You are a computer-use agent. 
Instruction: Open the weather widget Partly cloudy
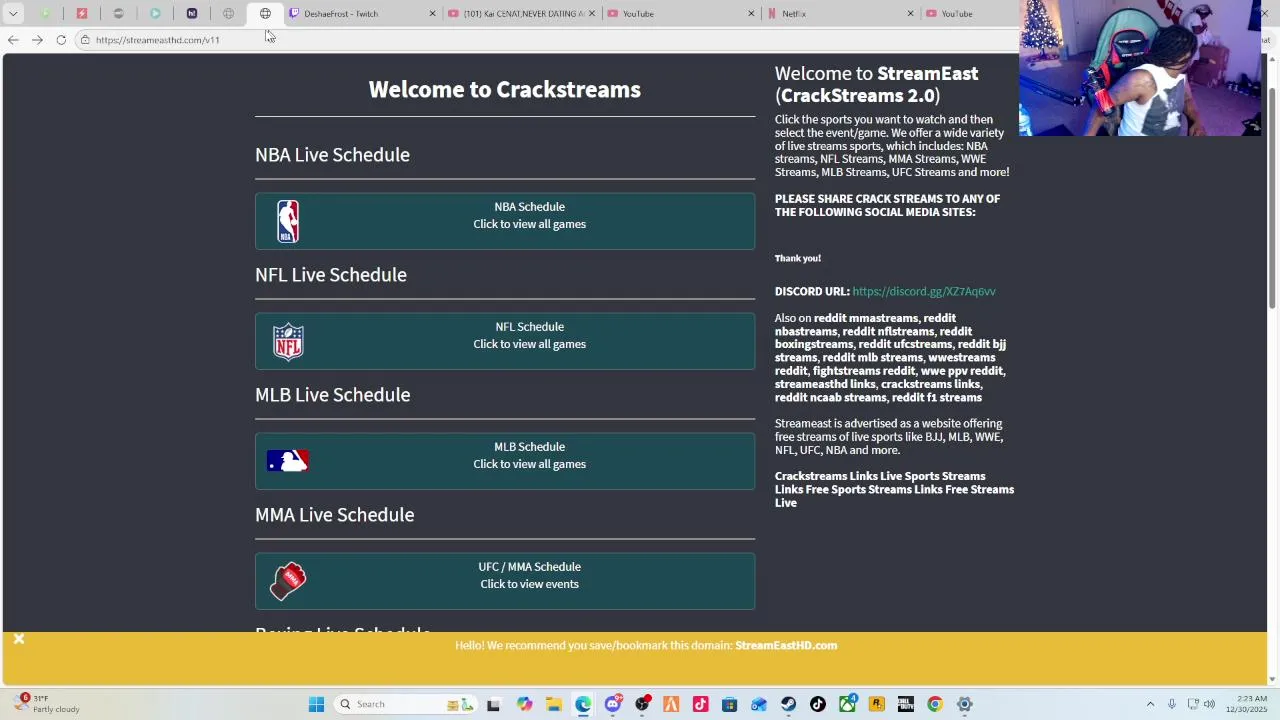[x=45, y=704]
